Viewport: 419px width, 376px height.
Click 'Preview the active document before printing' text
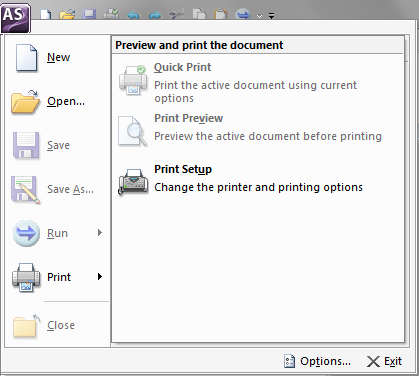click(x=268, y=136)
